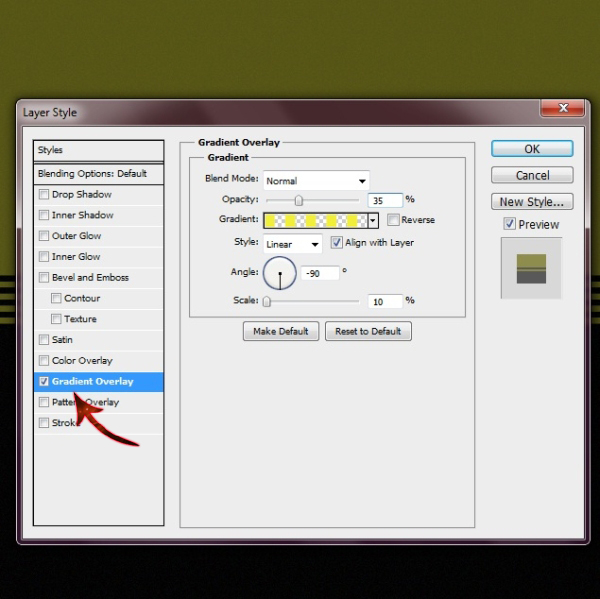Image resolution: width=600 pixels, height=599 pixels.
Task: Click the Scale slider handle
Action: tap(267, 301)
